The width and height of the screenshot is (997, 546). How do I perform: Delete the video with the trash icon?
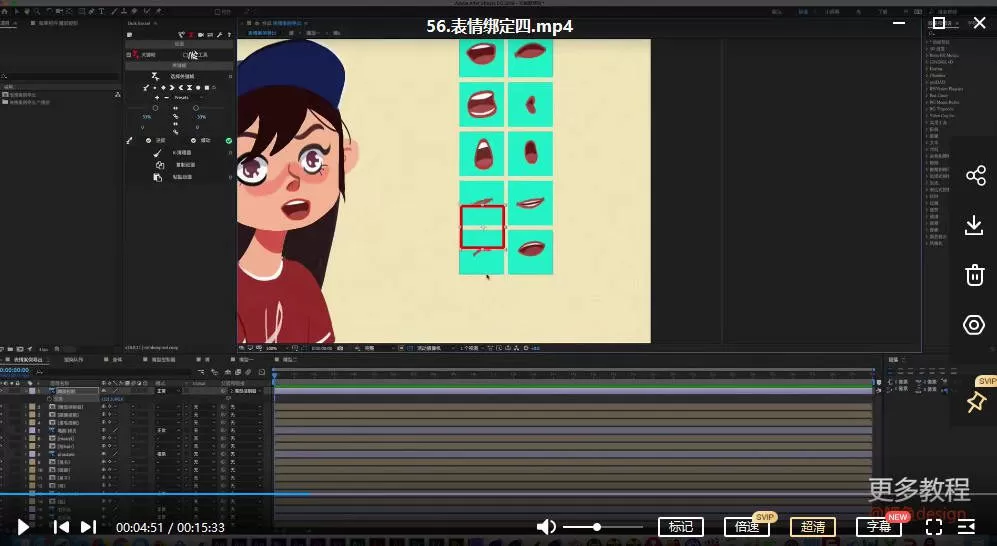[975, 275]
